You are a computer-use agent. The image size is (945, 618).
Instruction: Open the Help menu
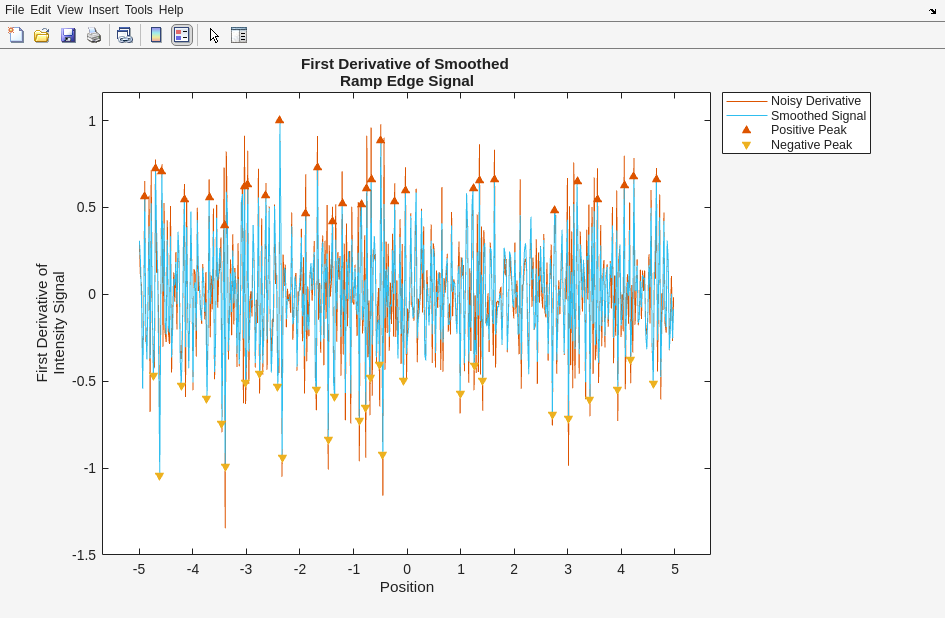pyautogui.click(x=171, y=10)
